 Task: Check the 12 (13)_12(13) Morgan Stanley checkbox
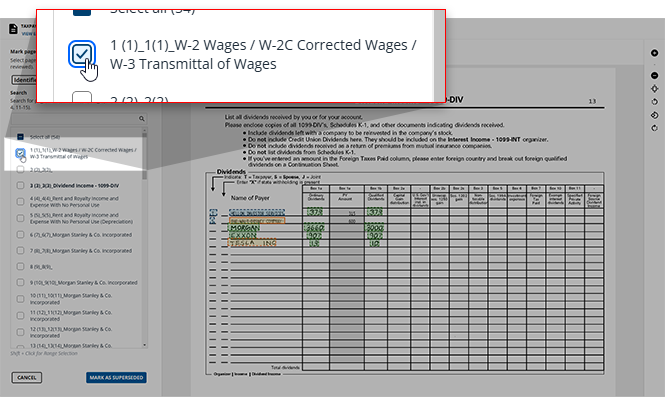point(20,332)
